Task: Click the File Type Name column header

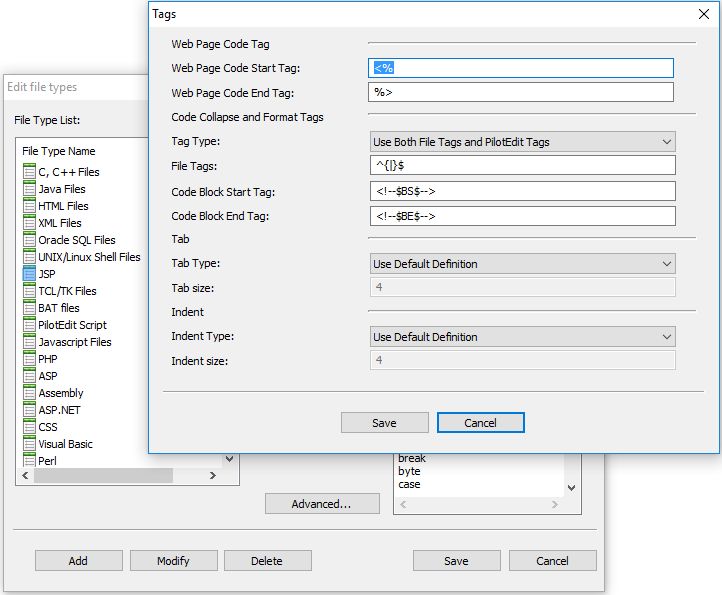Action: (x=58, y=151)
